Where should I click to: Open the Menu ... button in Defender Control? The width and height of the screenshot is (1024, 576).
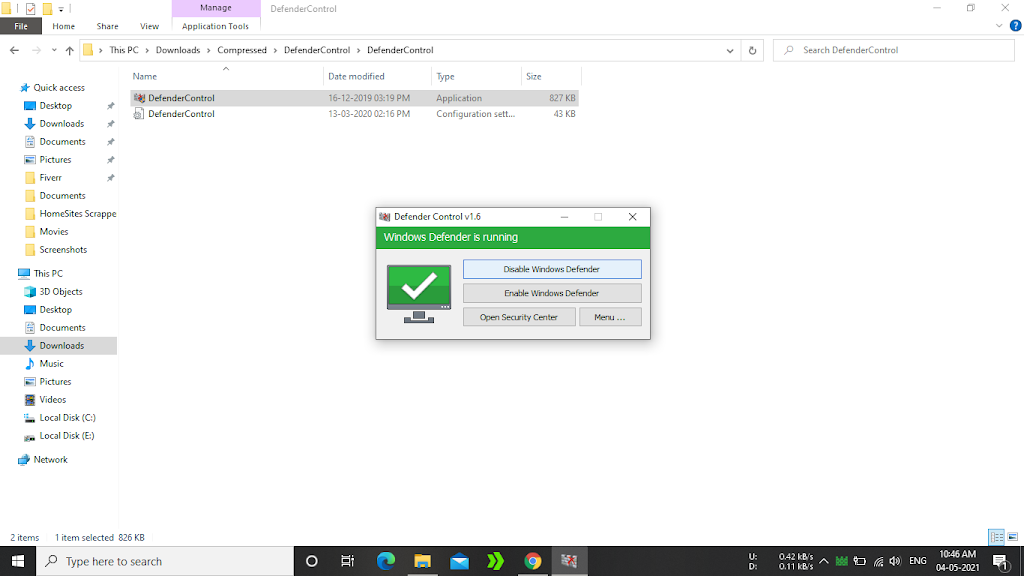pos(609,317)
